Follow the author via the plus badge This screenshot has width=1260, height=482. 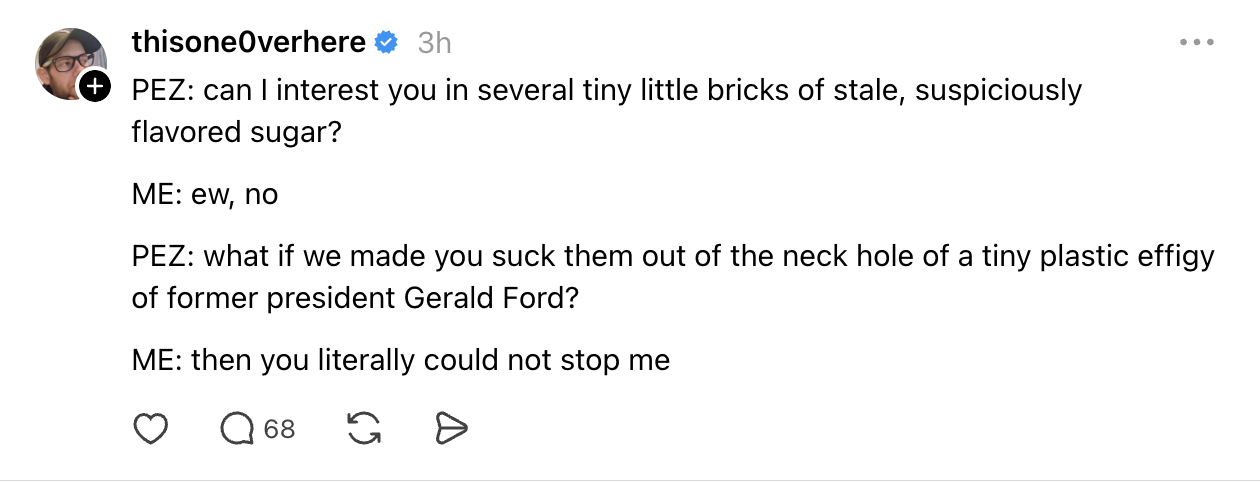pyautogui.click(x=94, y=88)
